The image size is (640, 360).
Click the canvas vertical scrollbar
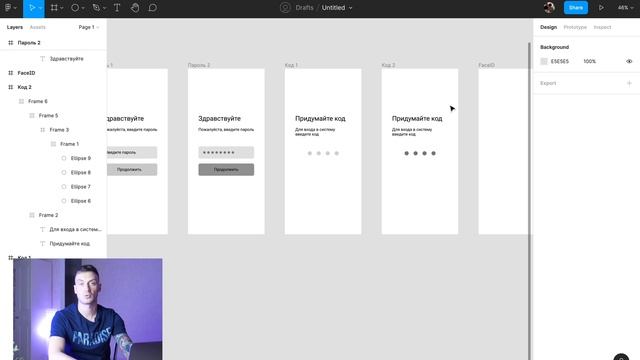tap(529, 200)
